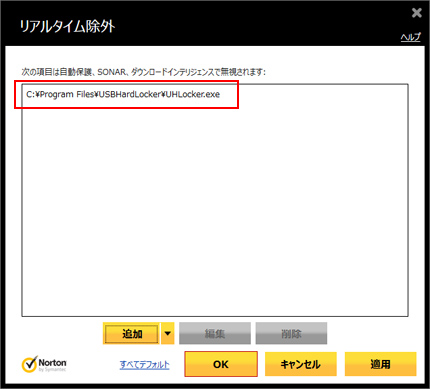Expand the dropdown arrow beside 追加

(x=168, y=333)
